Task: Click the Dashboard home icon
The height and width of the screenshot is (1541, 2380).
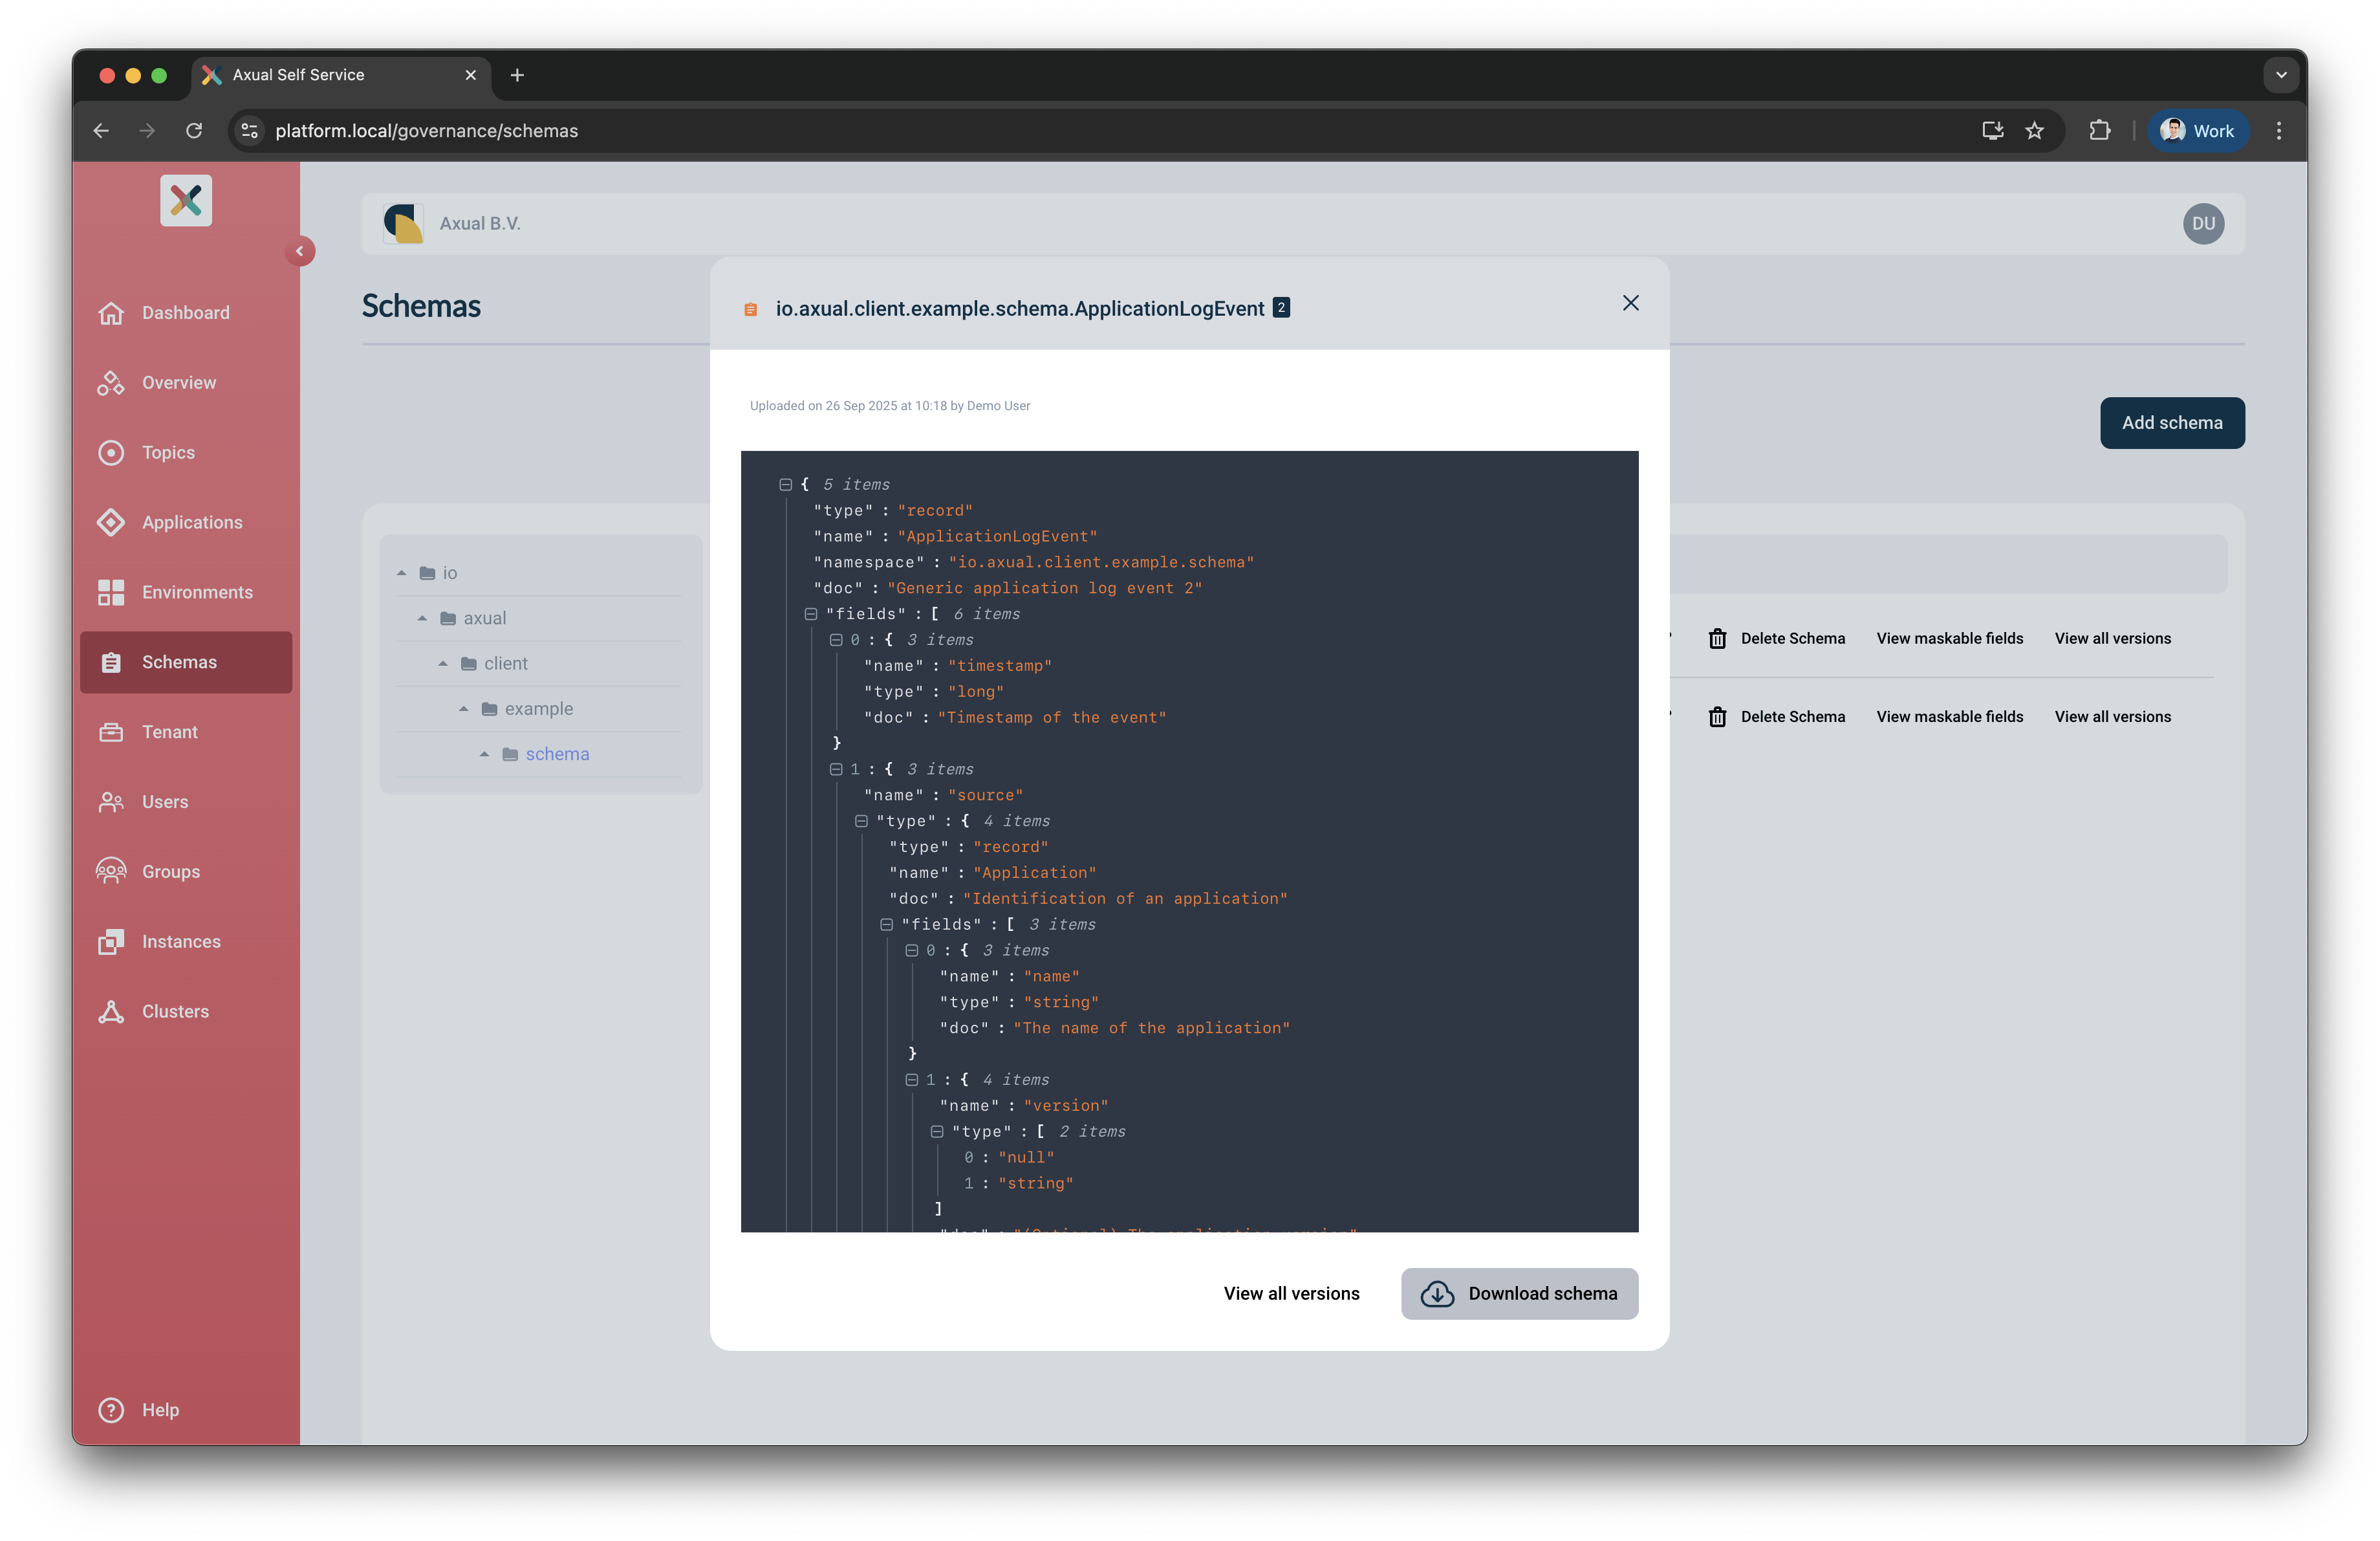Action: 111,313
